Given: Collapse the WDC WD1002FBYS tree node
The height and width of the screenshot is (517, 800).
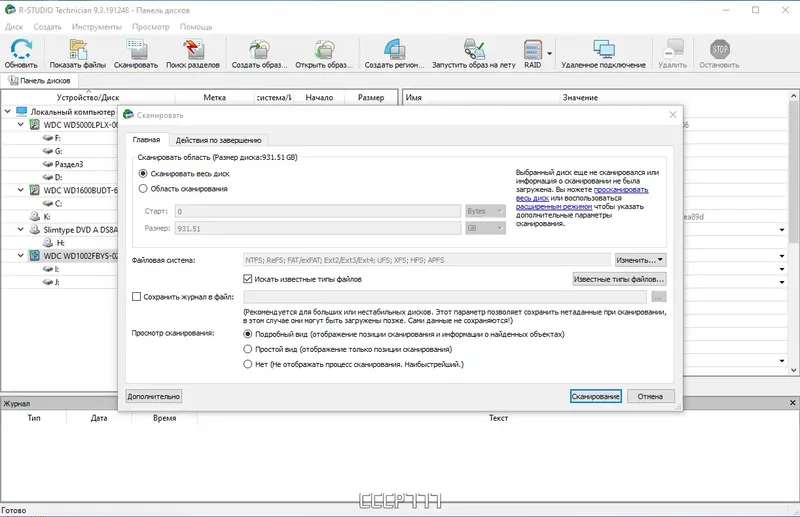Looking at the screenshot, I should (21, 255).
